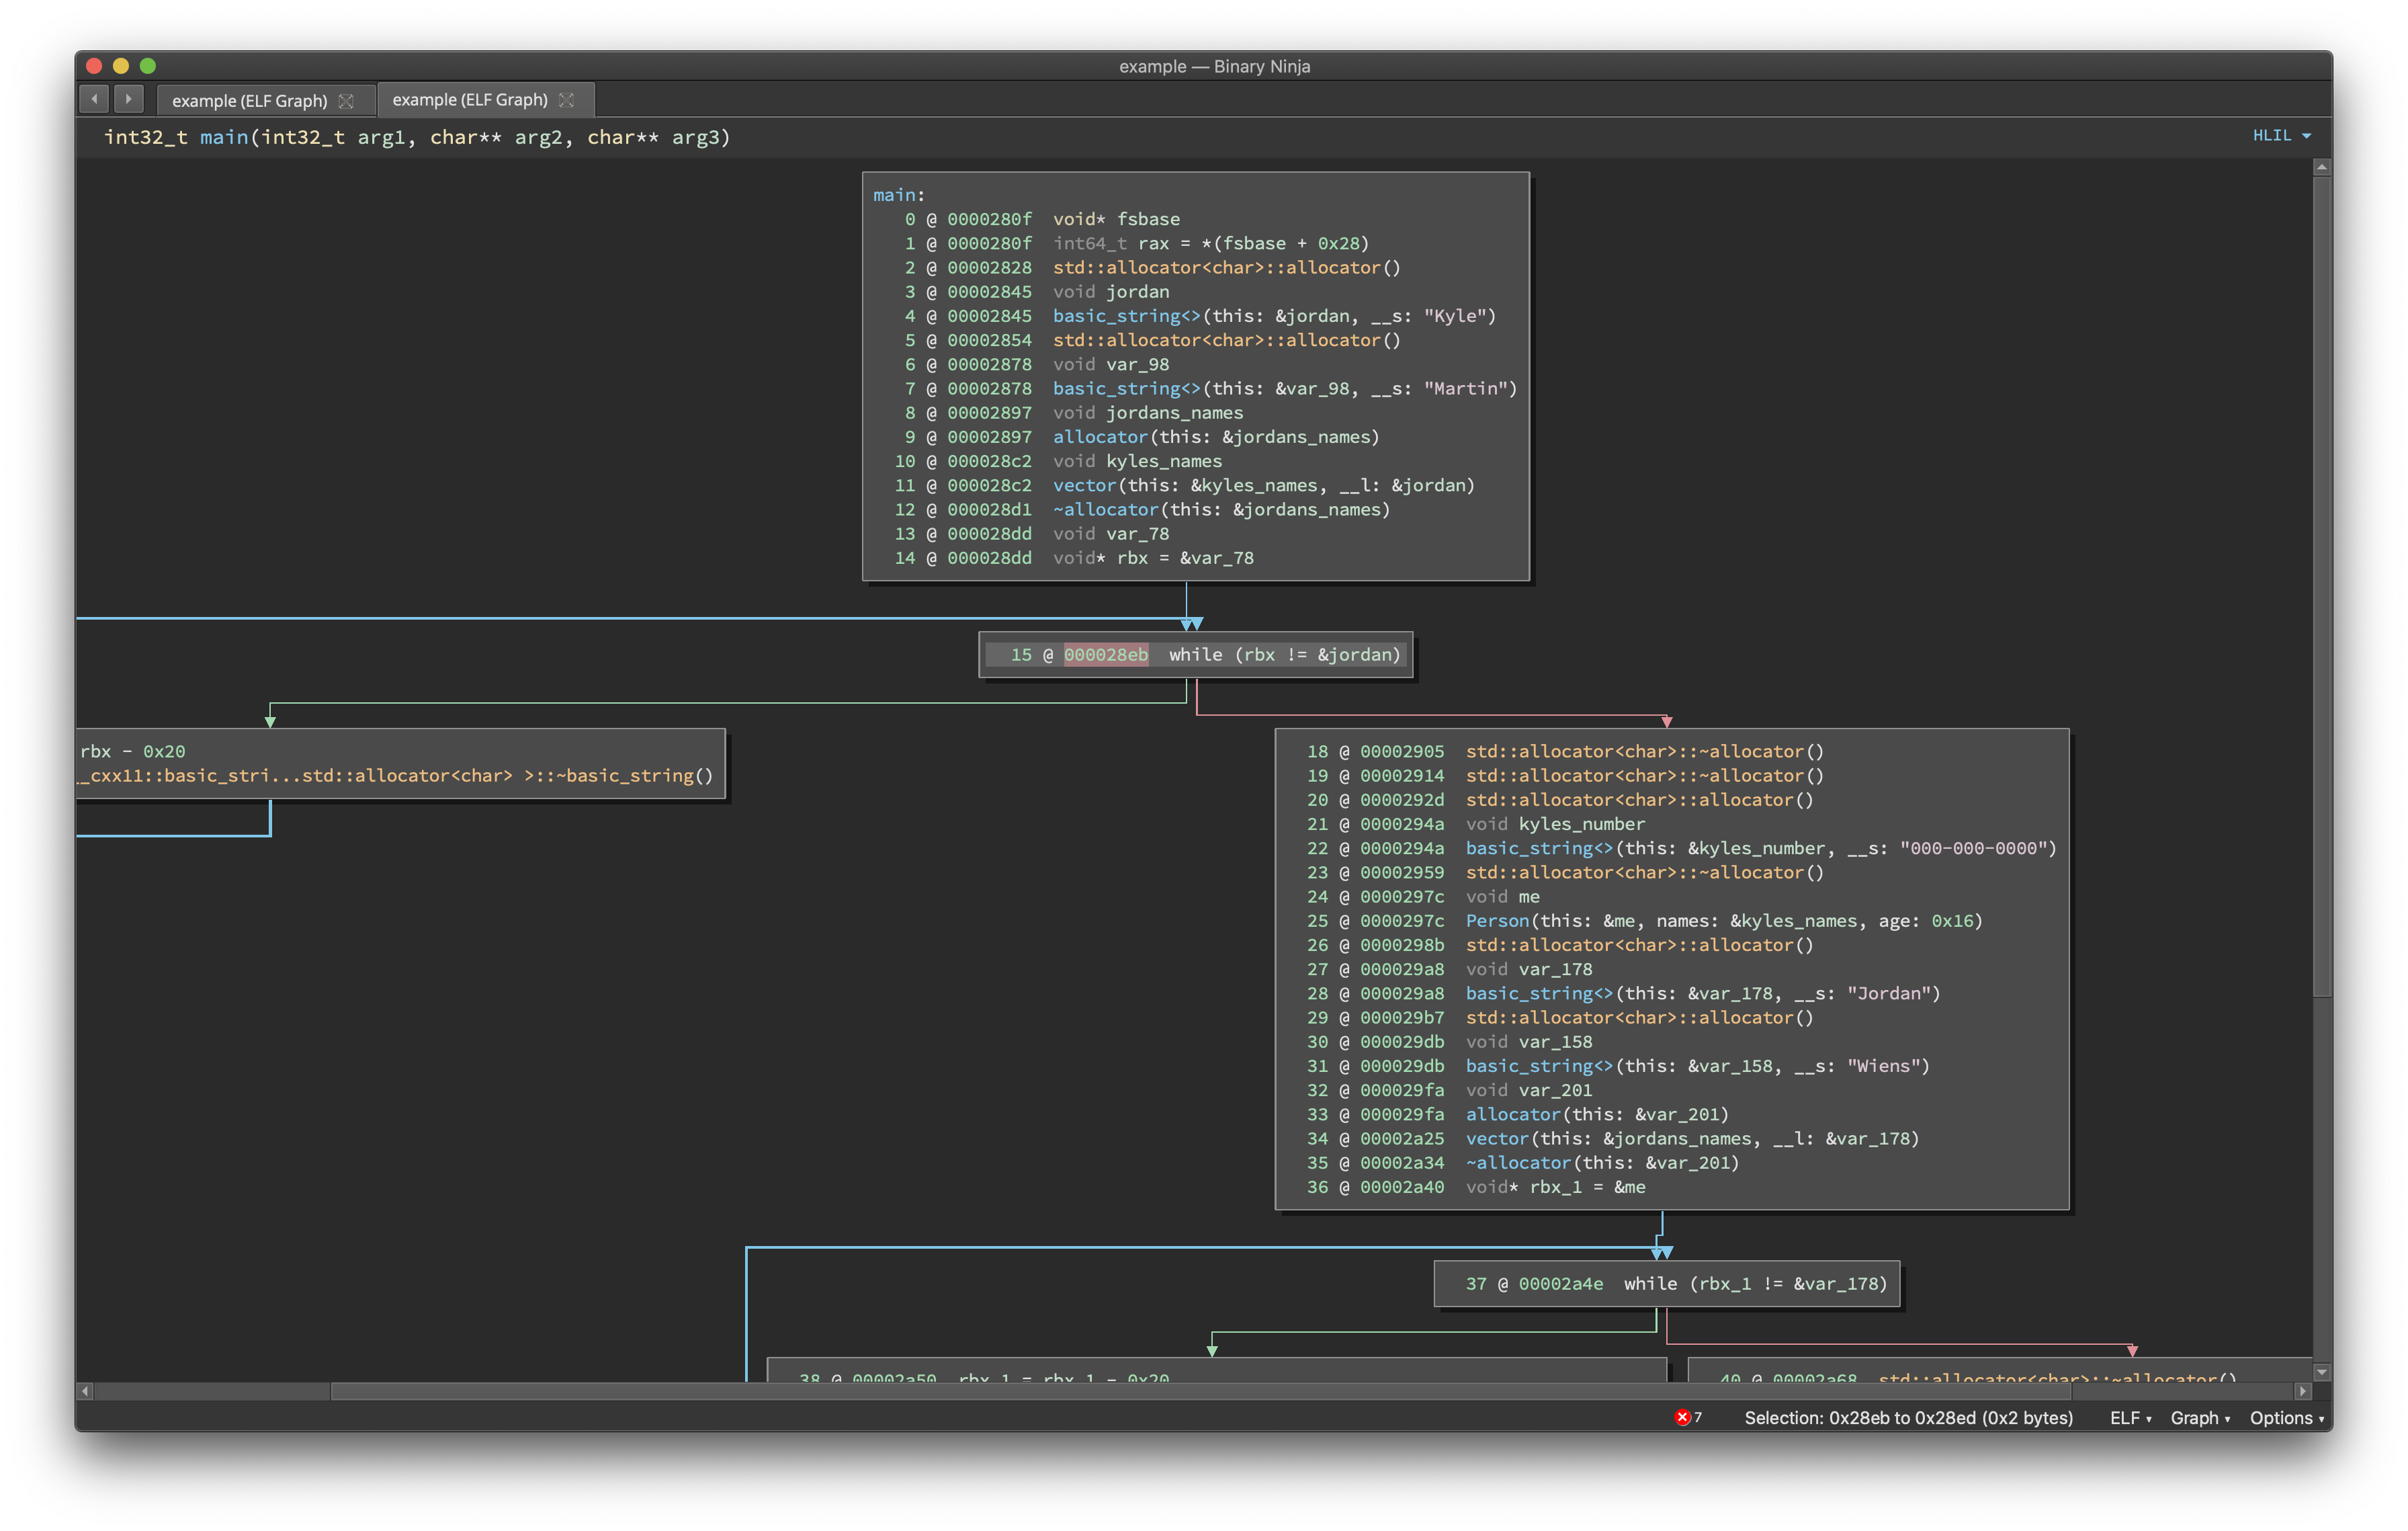Click the back navigation arrow

95,99
